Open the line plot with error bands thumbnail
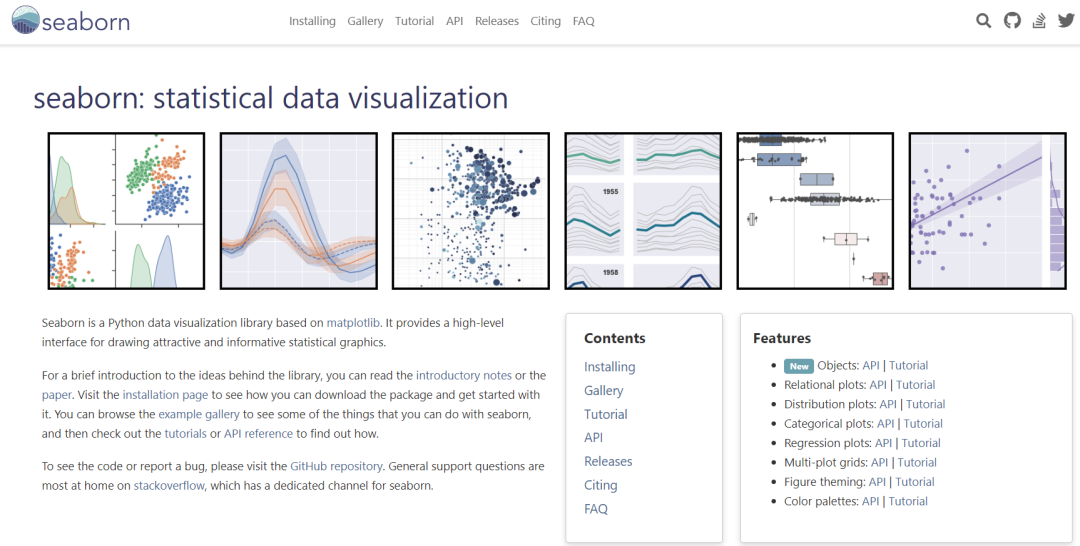 299,211
